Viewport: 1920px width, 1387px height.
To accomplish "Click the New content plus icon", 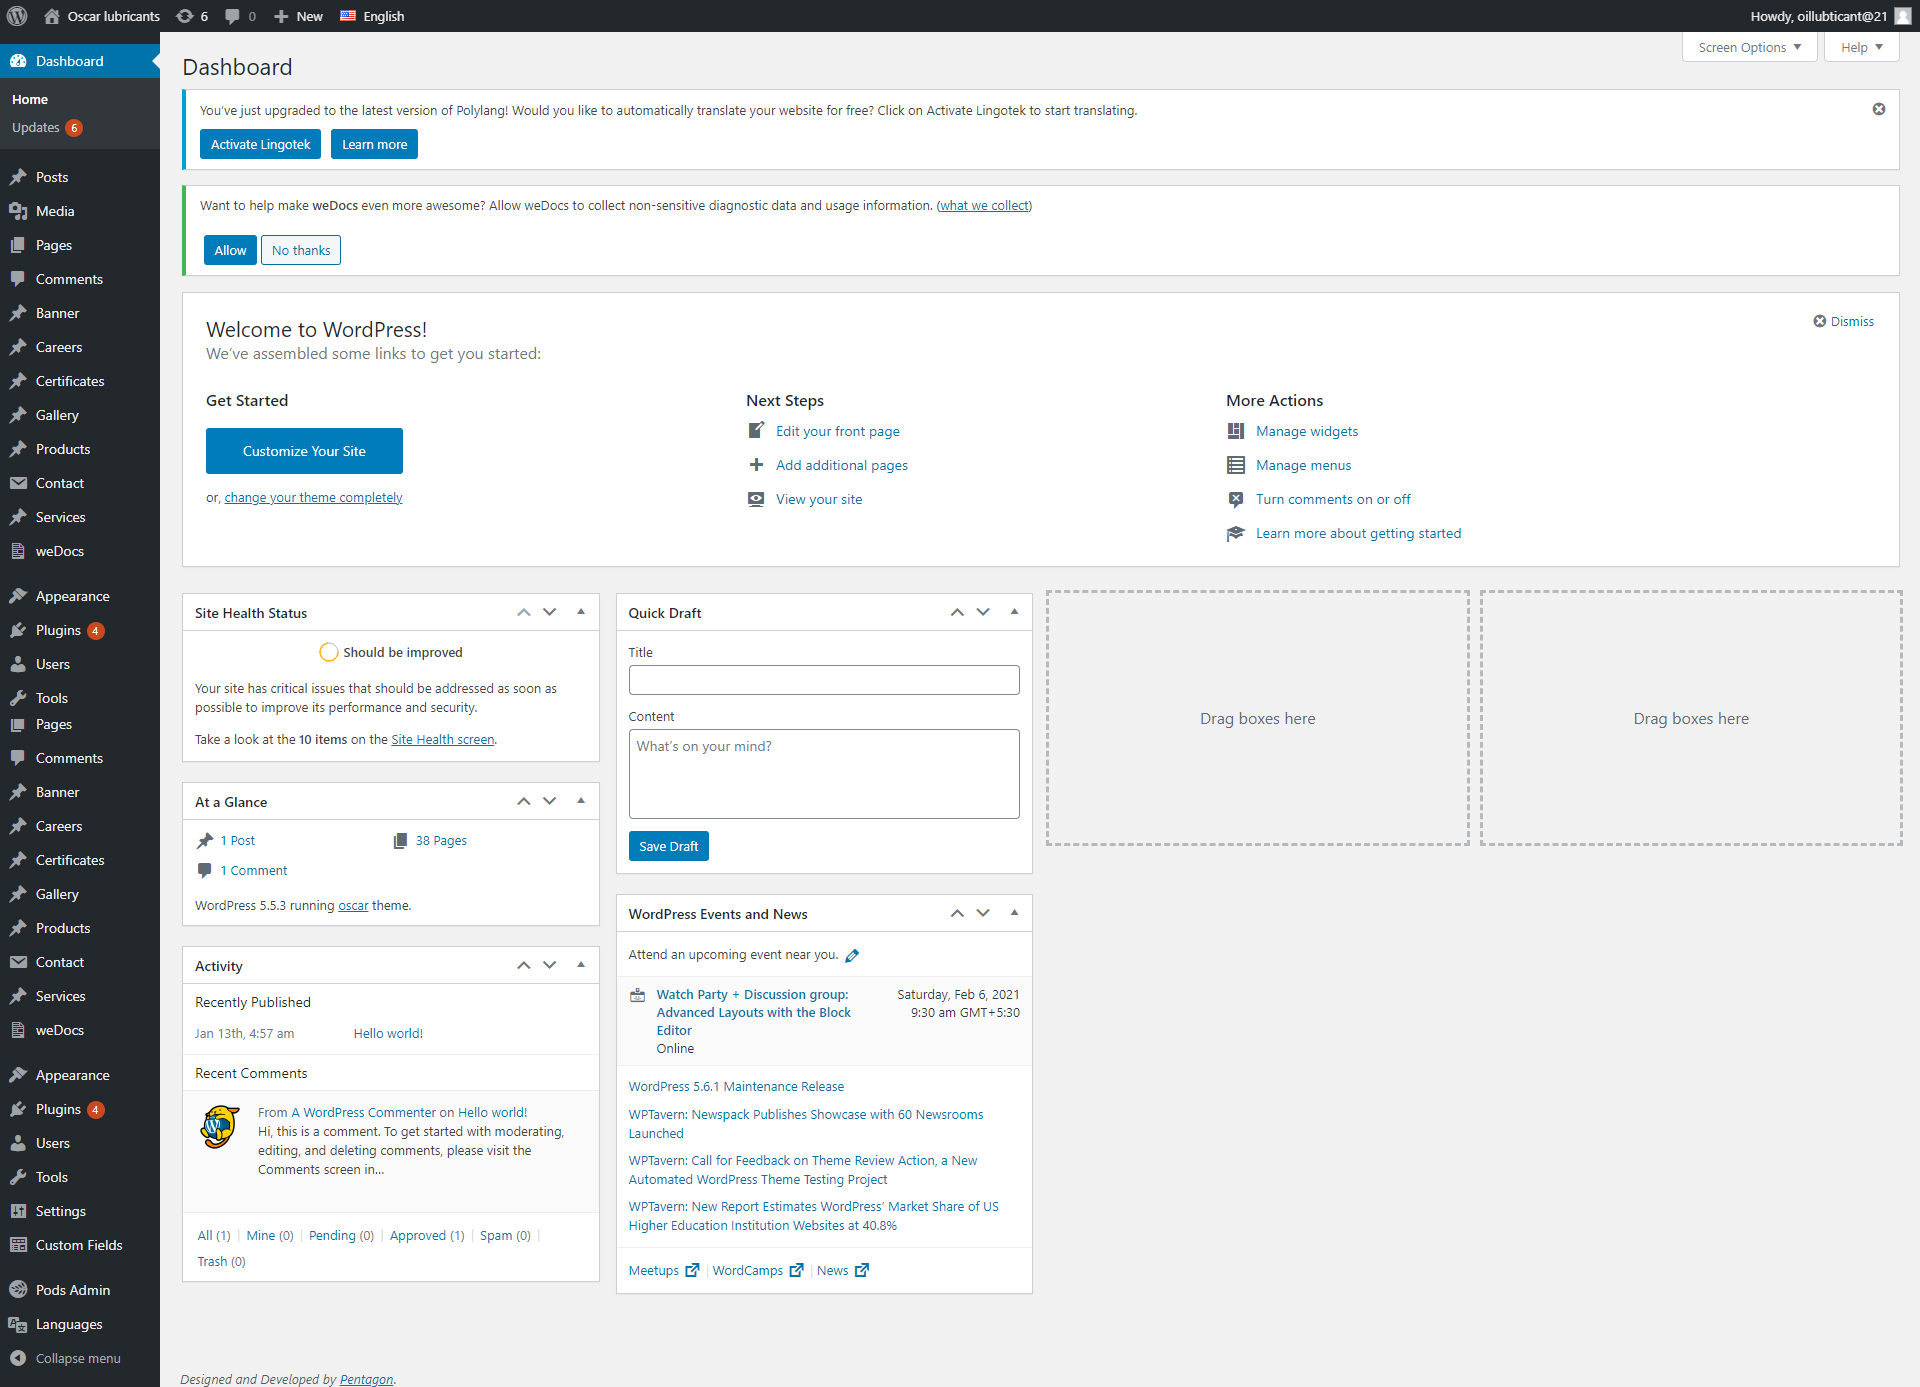I will coord(281,16).
